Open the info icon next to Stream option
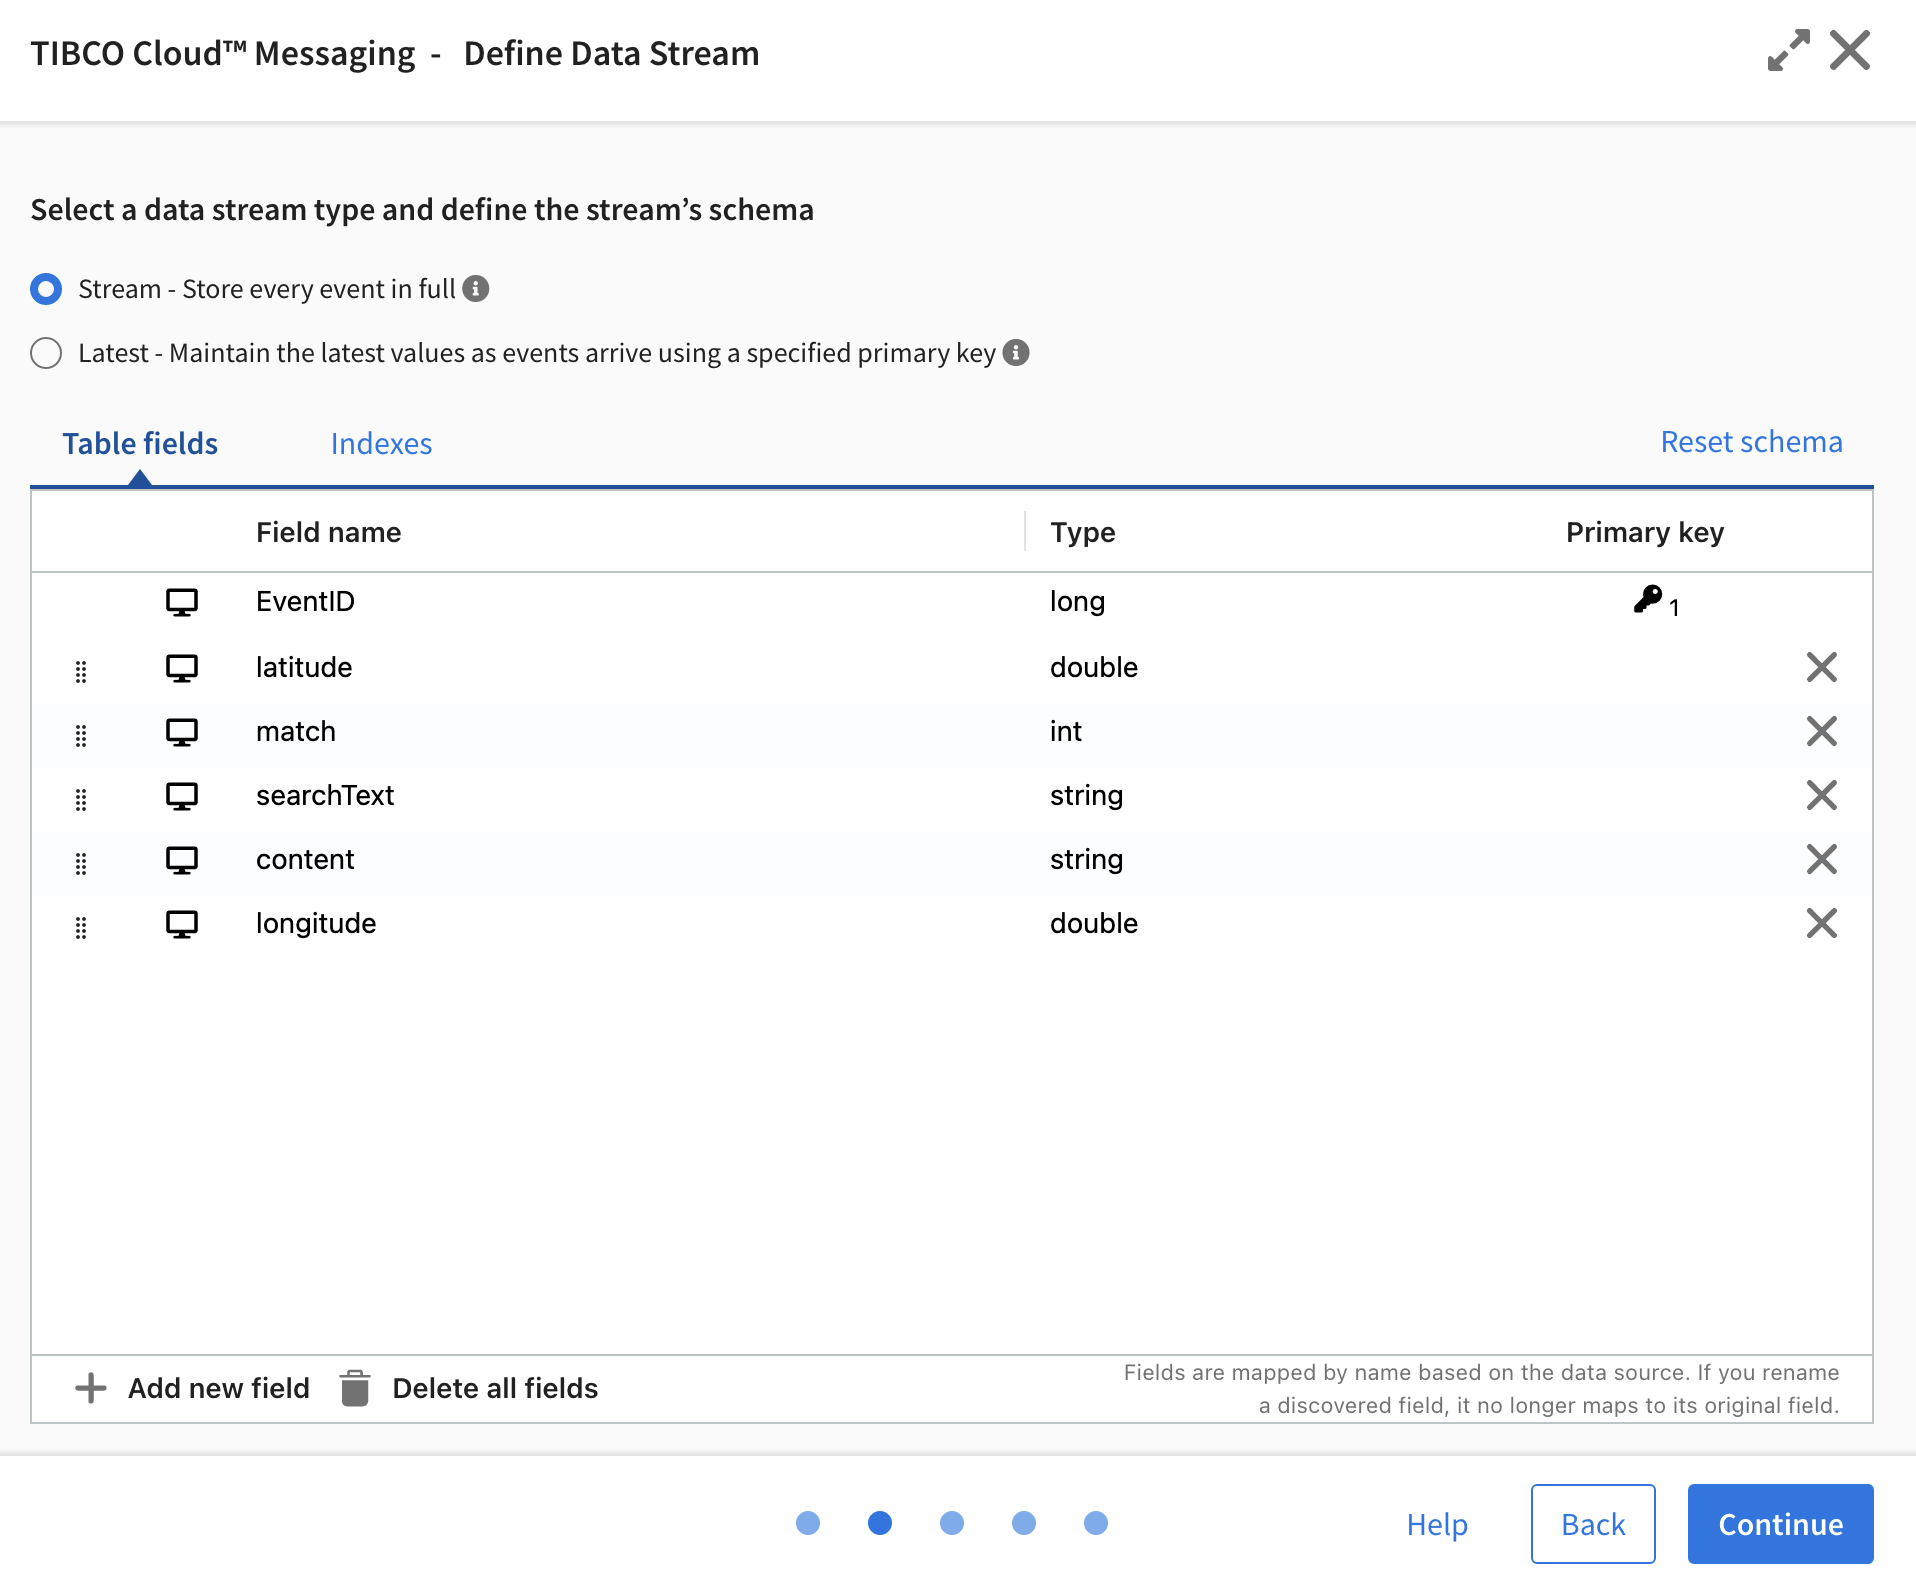Screen dimensions: 1916x1576 pos(476,289)
